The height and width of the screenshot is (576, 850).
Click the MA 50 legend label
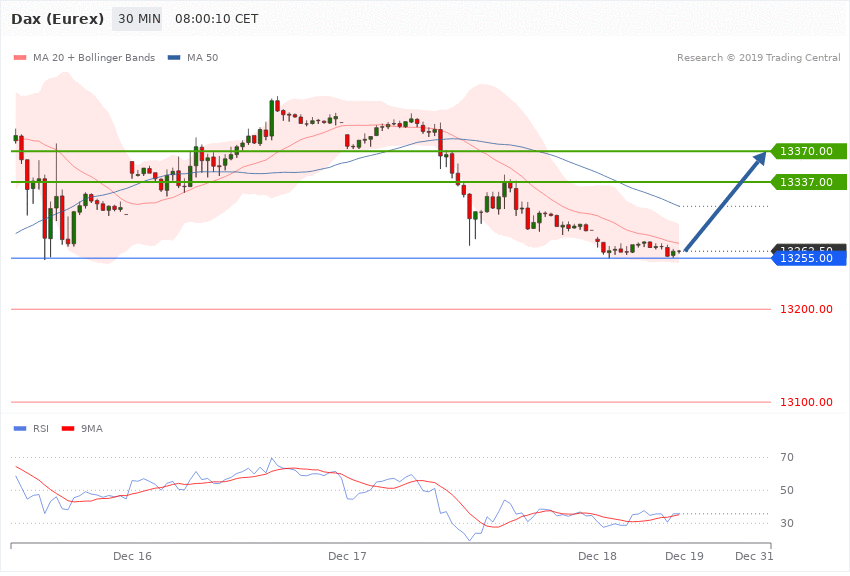[202, 57]
